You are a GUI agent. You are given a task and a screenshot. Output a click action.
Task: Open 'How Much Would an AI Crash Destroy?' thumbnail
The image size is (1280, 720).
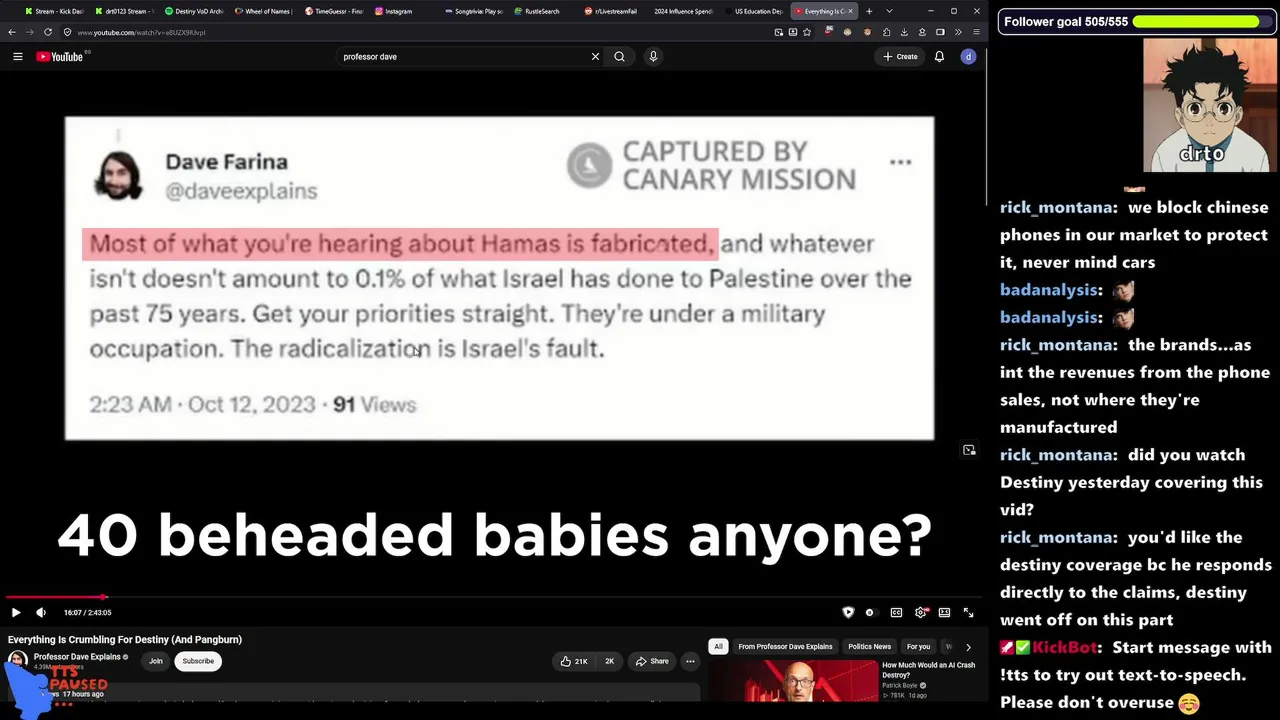point(793,680)
